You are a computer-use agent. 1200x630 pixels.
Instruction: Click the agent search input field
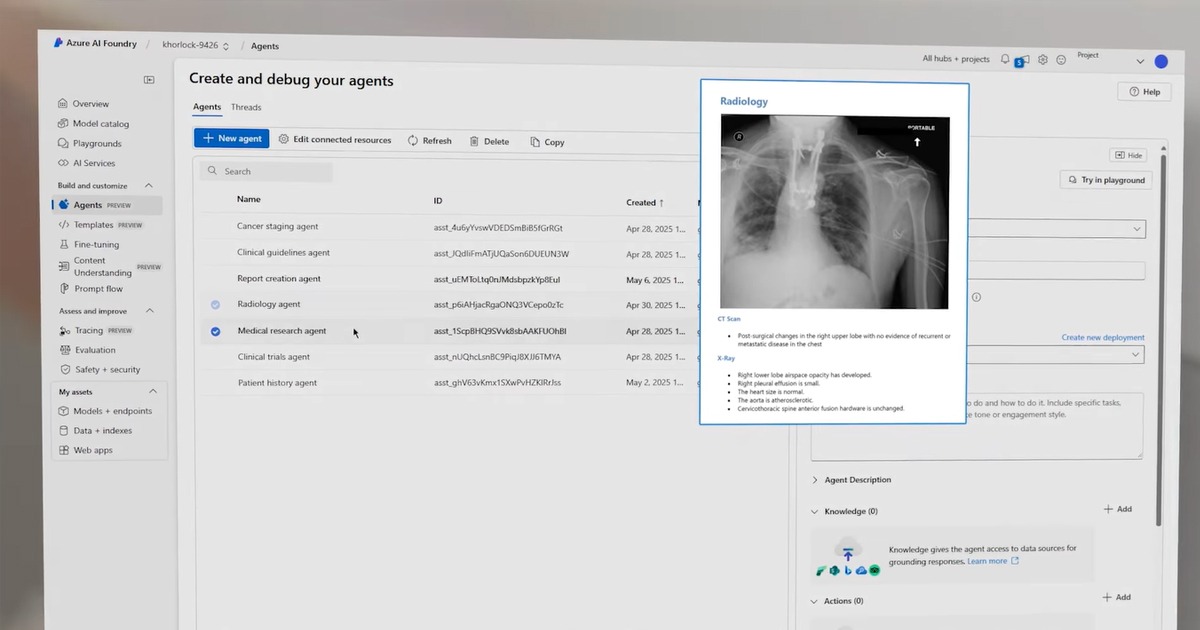click(266, 171)
